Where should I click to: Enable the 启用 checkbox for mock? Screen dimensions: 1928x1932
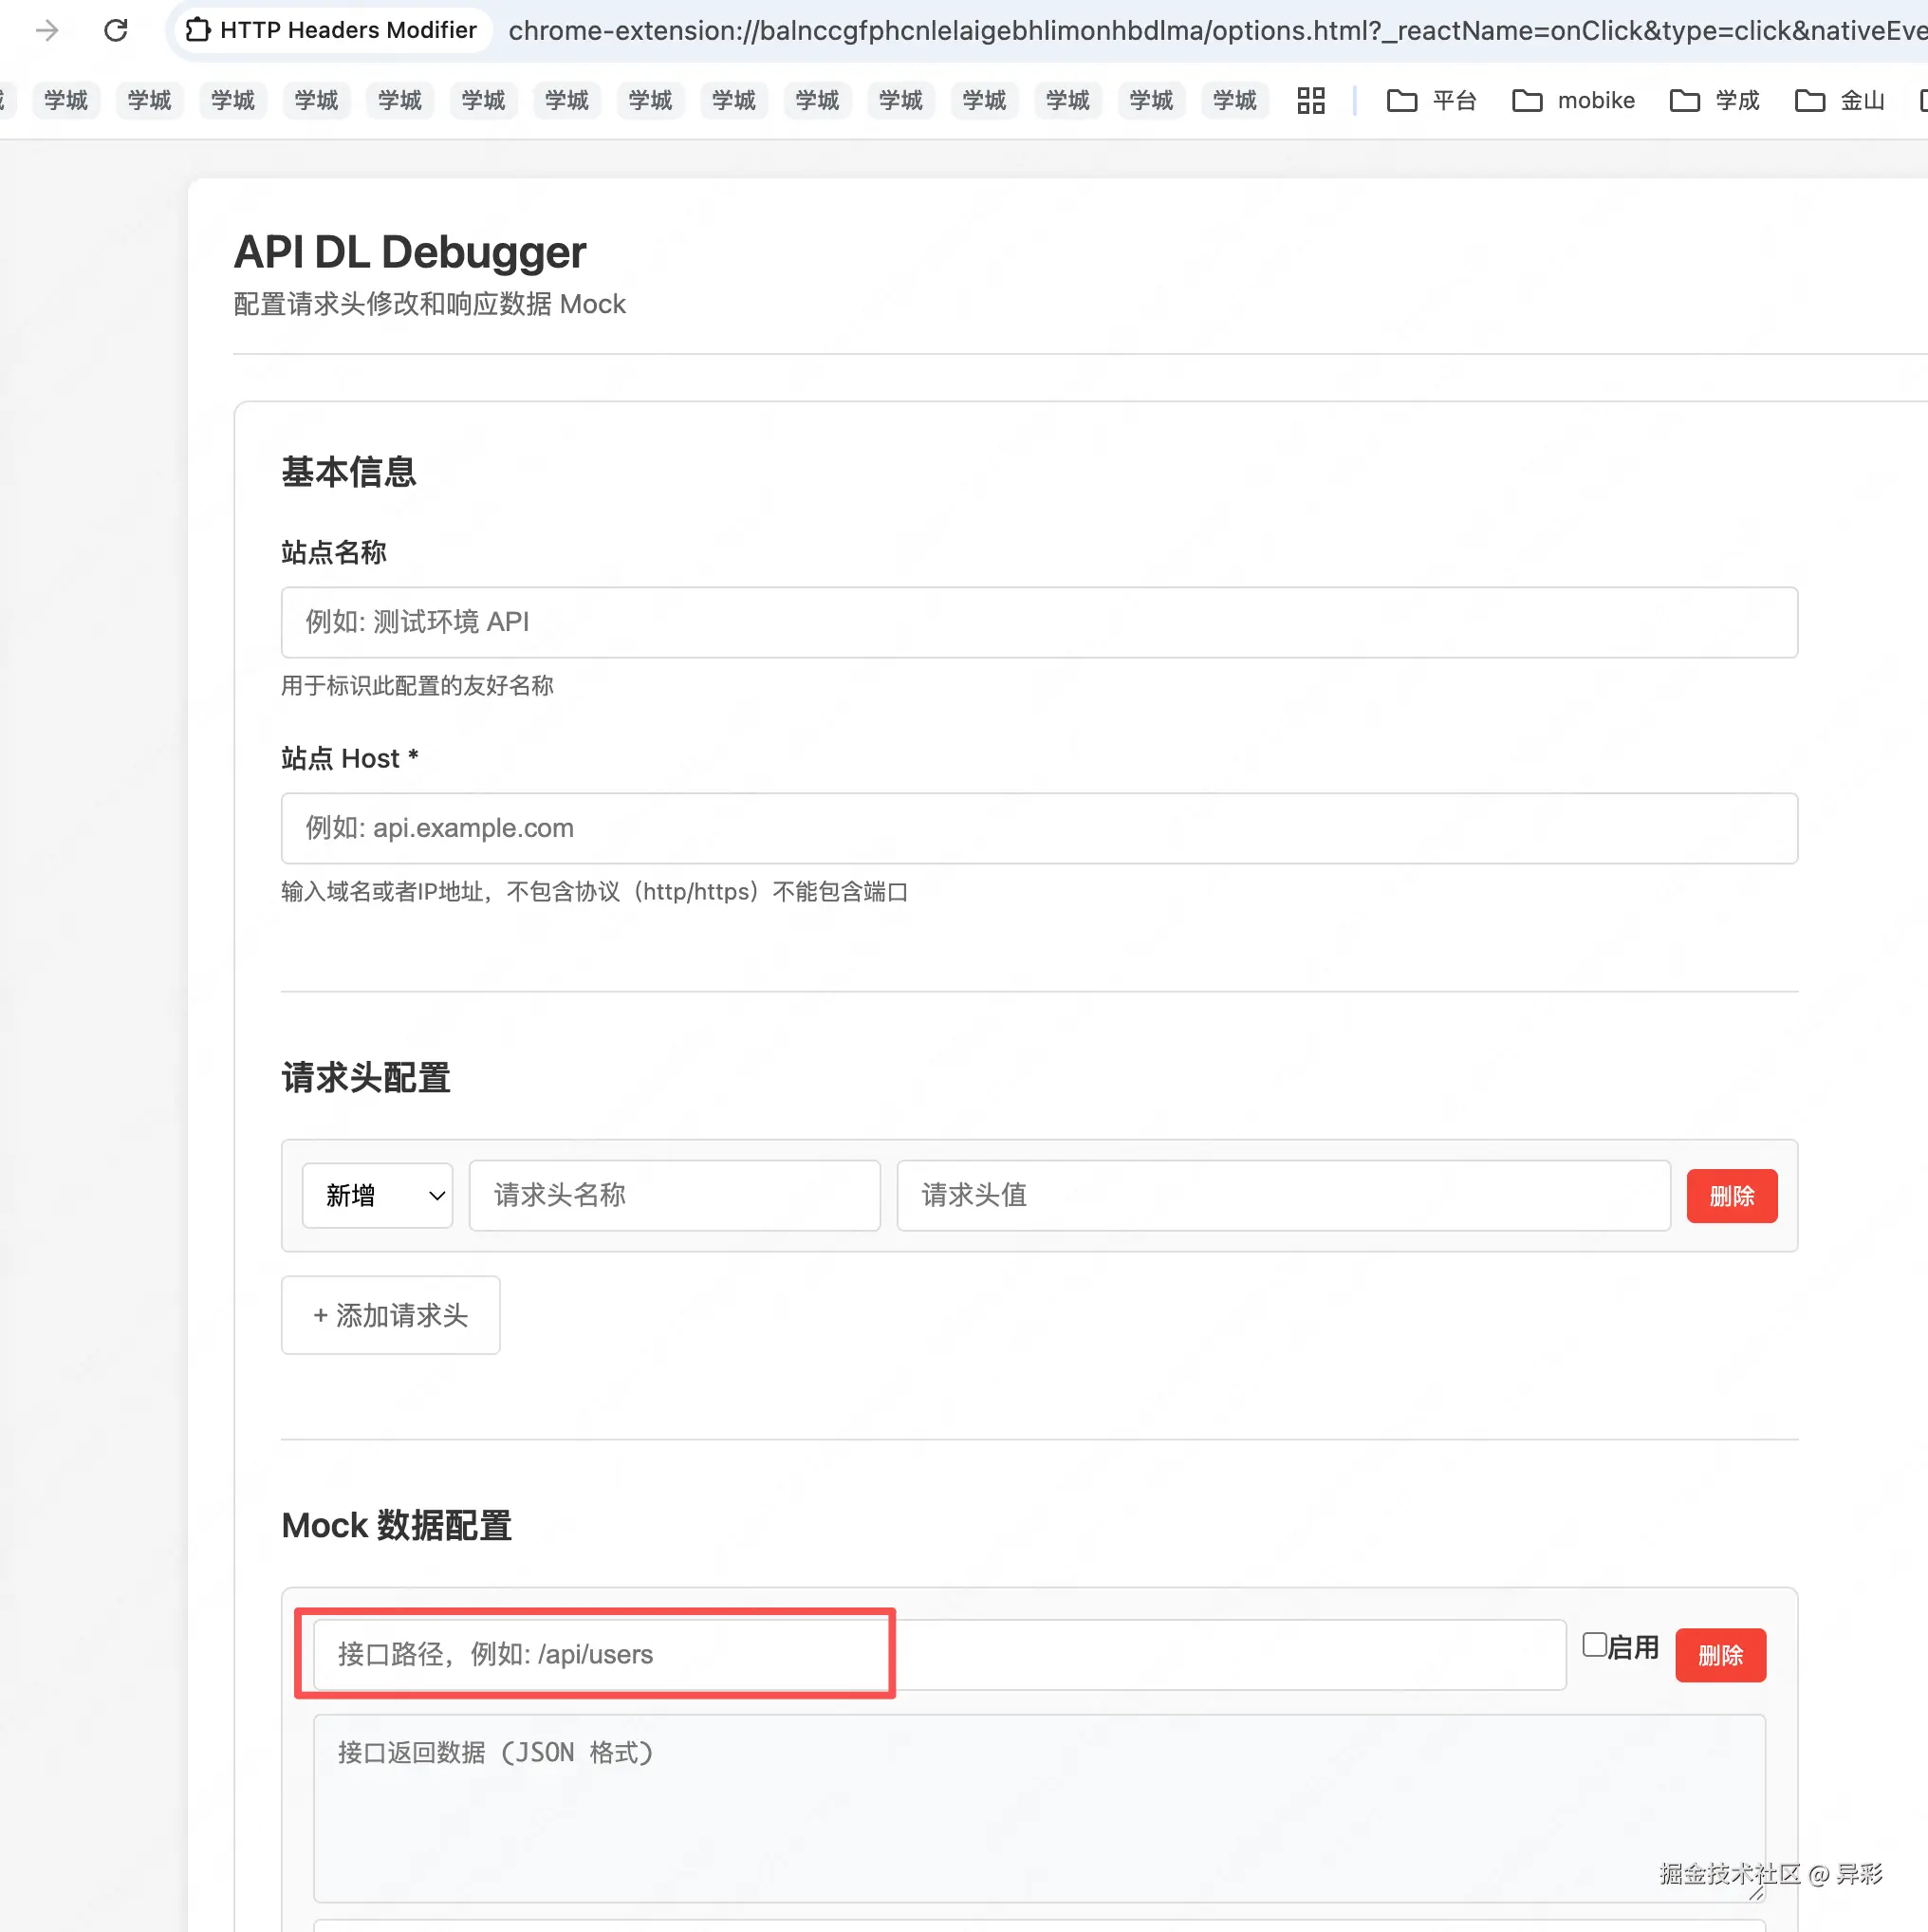click(x=1594, y=1645)
